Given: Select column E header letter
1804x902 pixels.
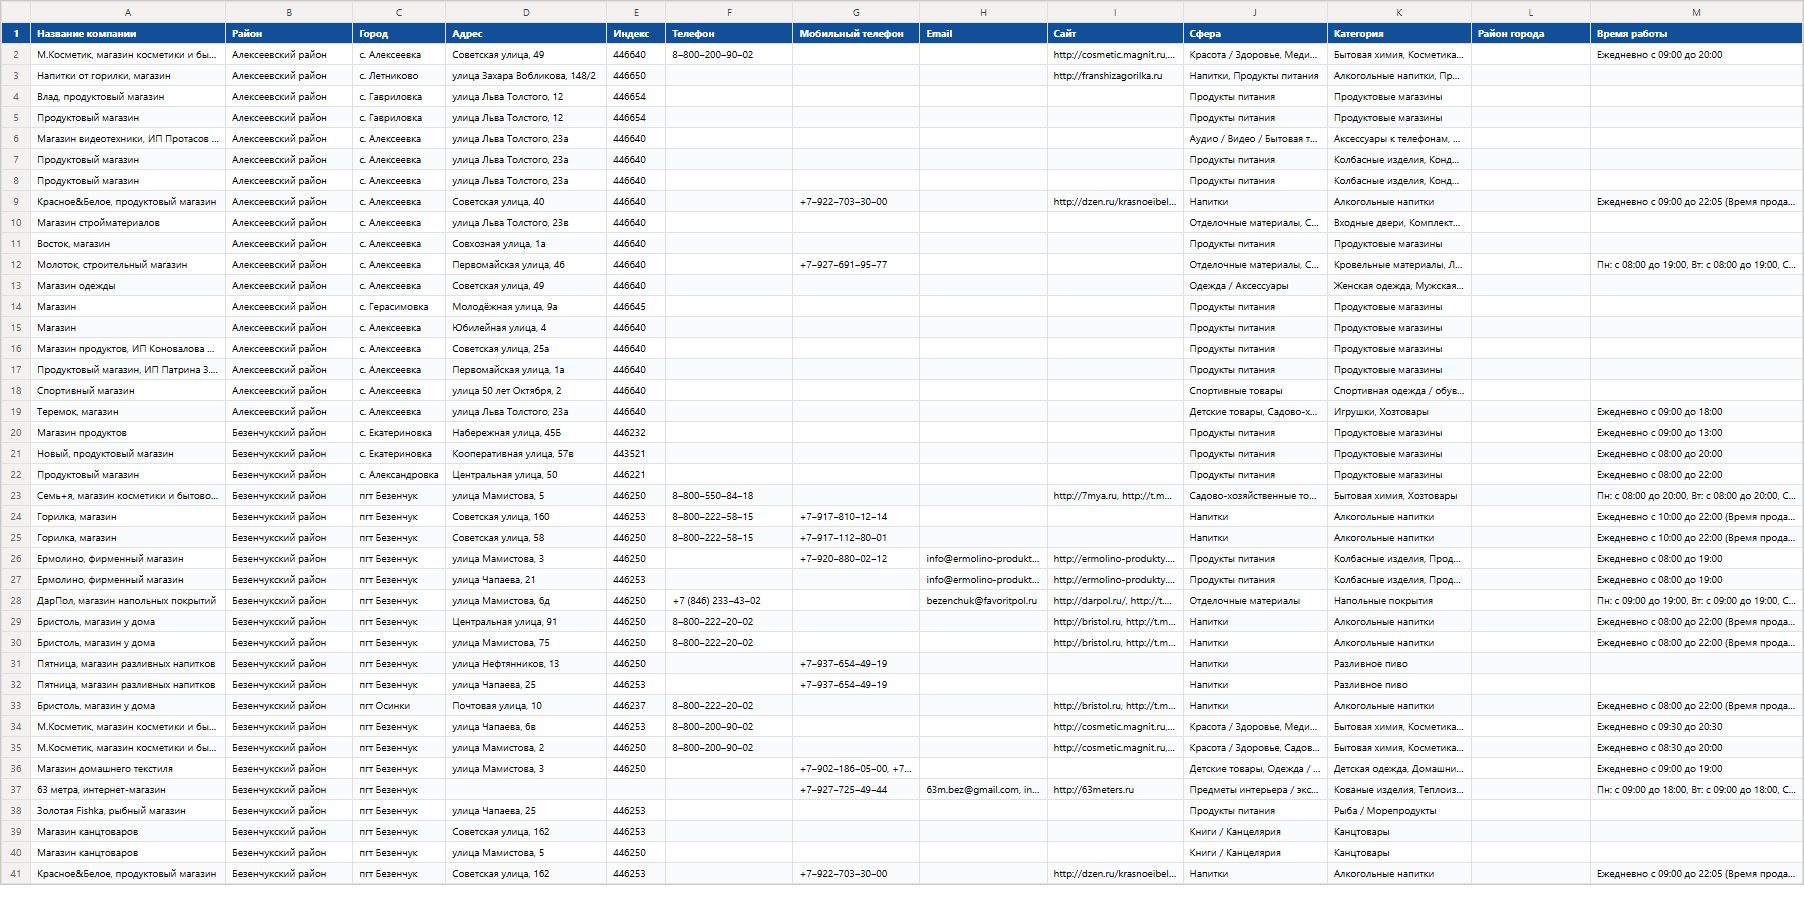Looking at the screenshot, I should [636, 12].
